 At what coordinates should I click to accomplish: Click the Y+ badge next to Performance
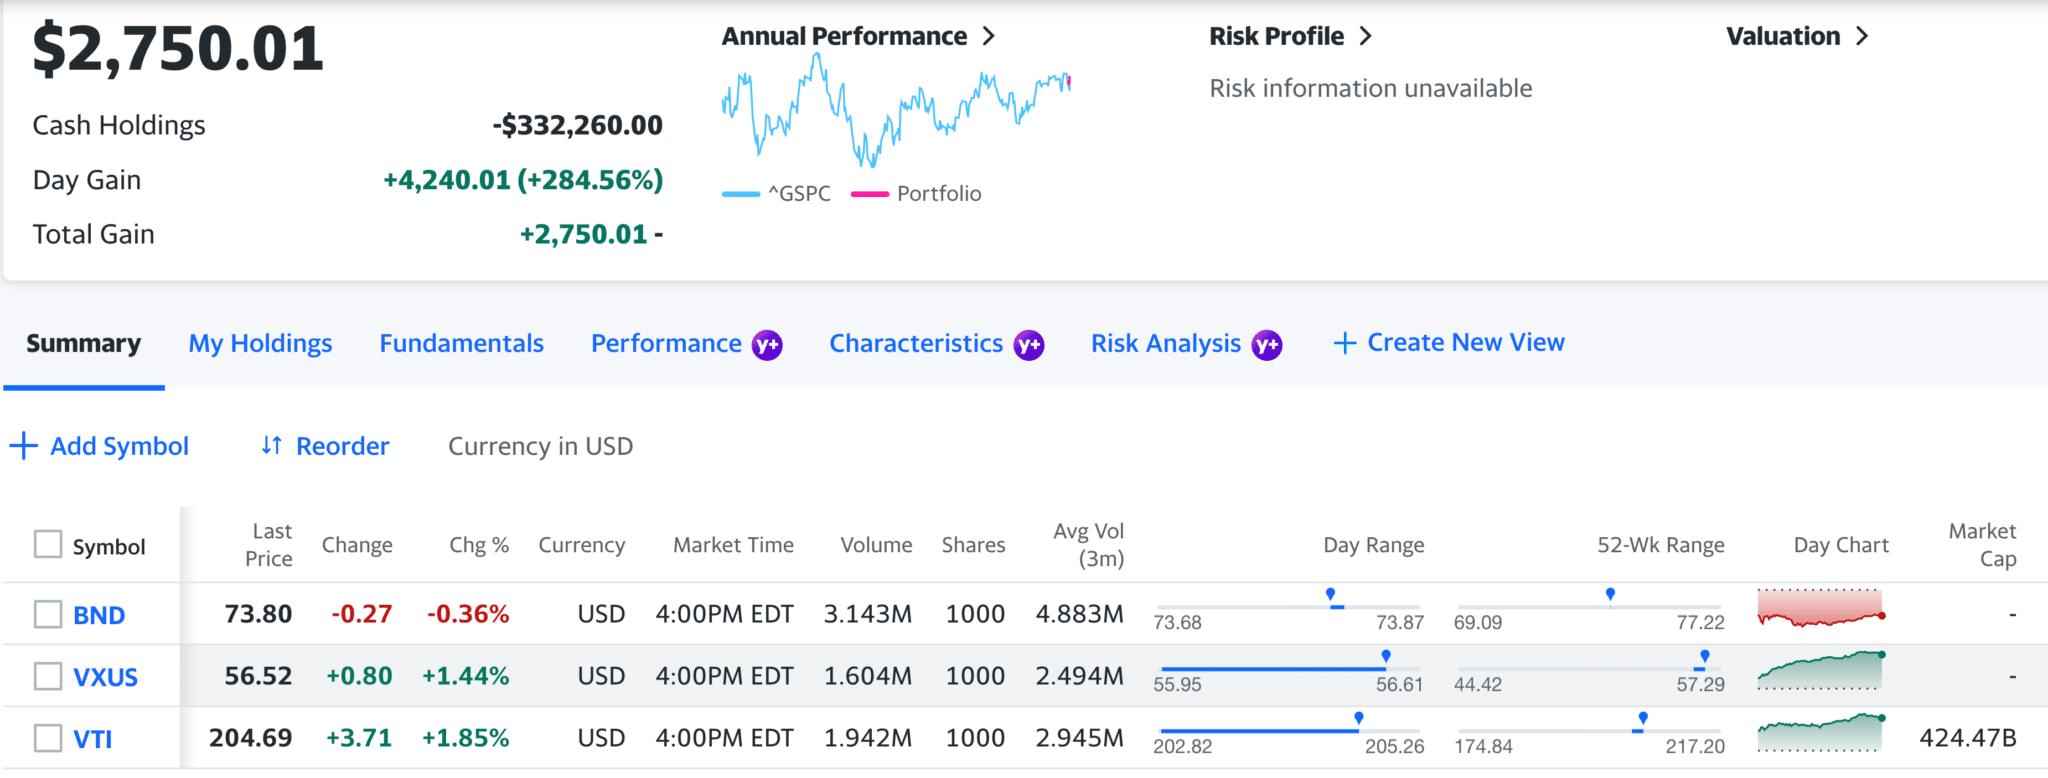(767, 345)
